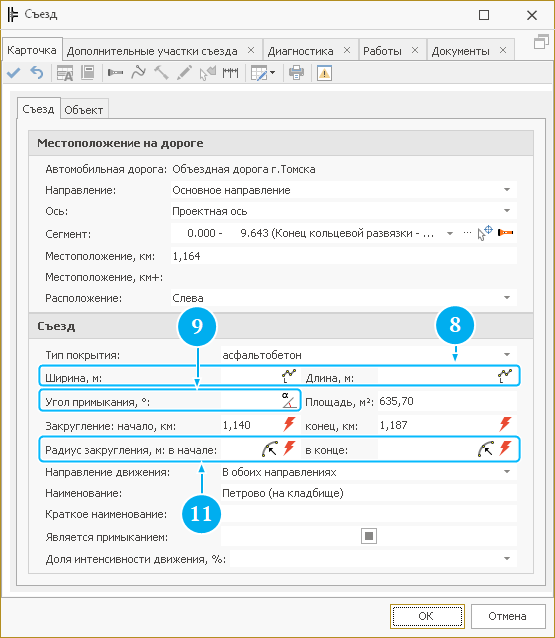Click lightning icon for radius в начале

[289, 448]
